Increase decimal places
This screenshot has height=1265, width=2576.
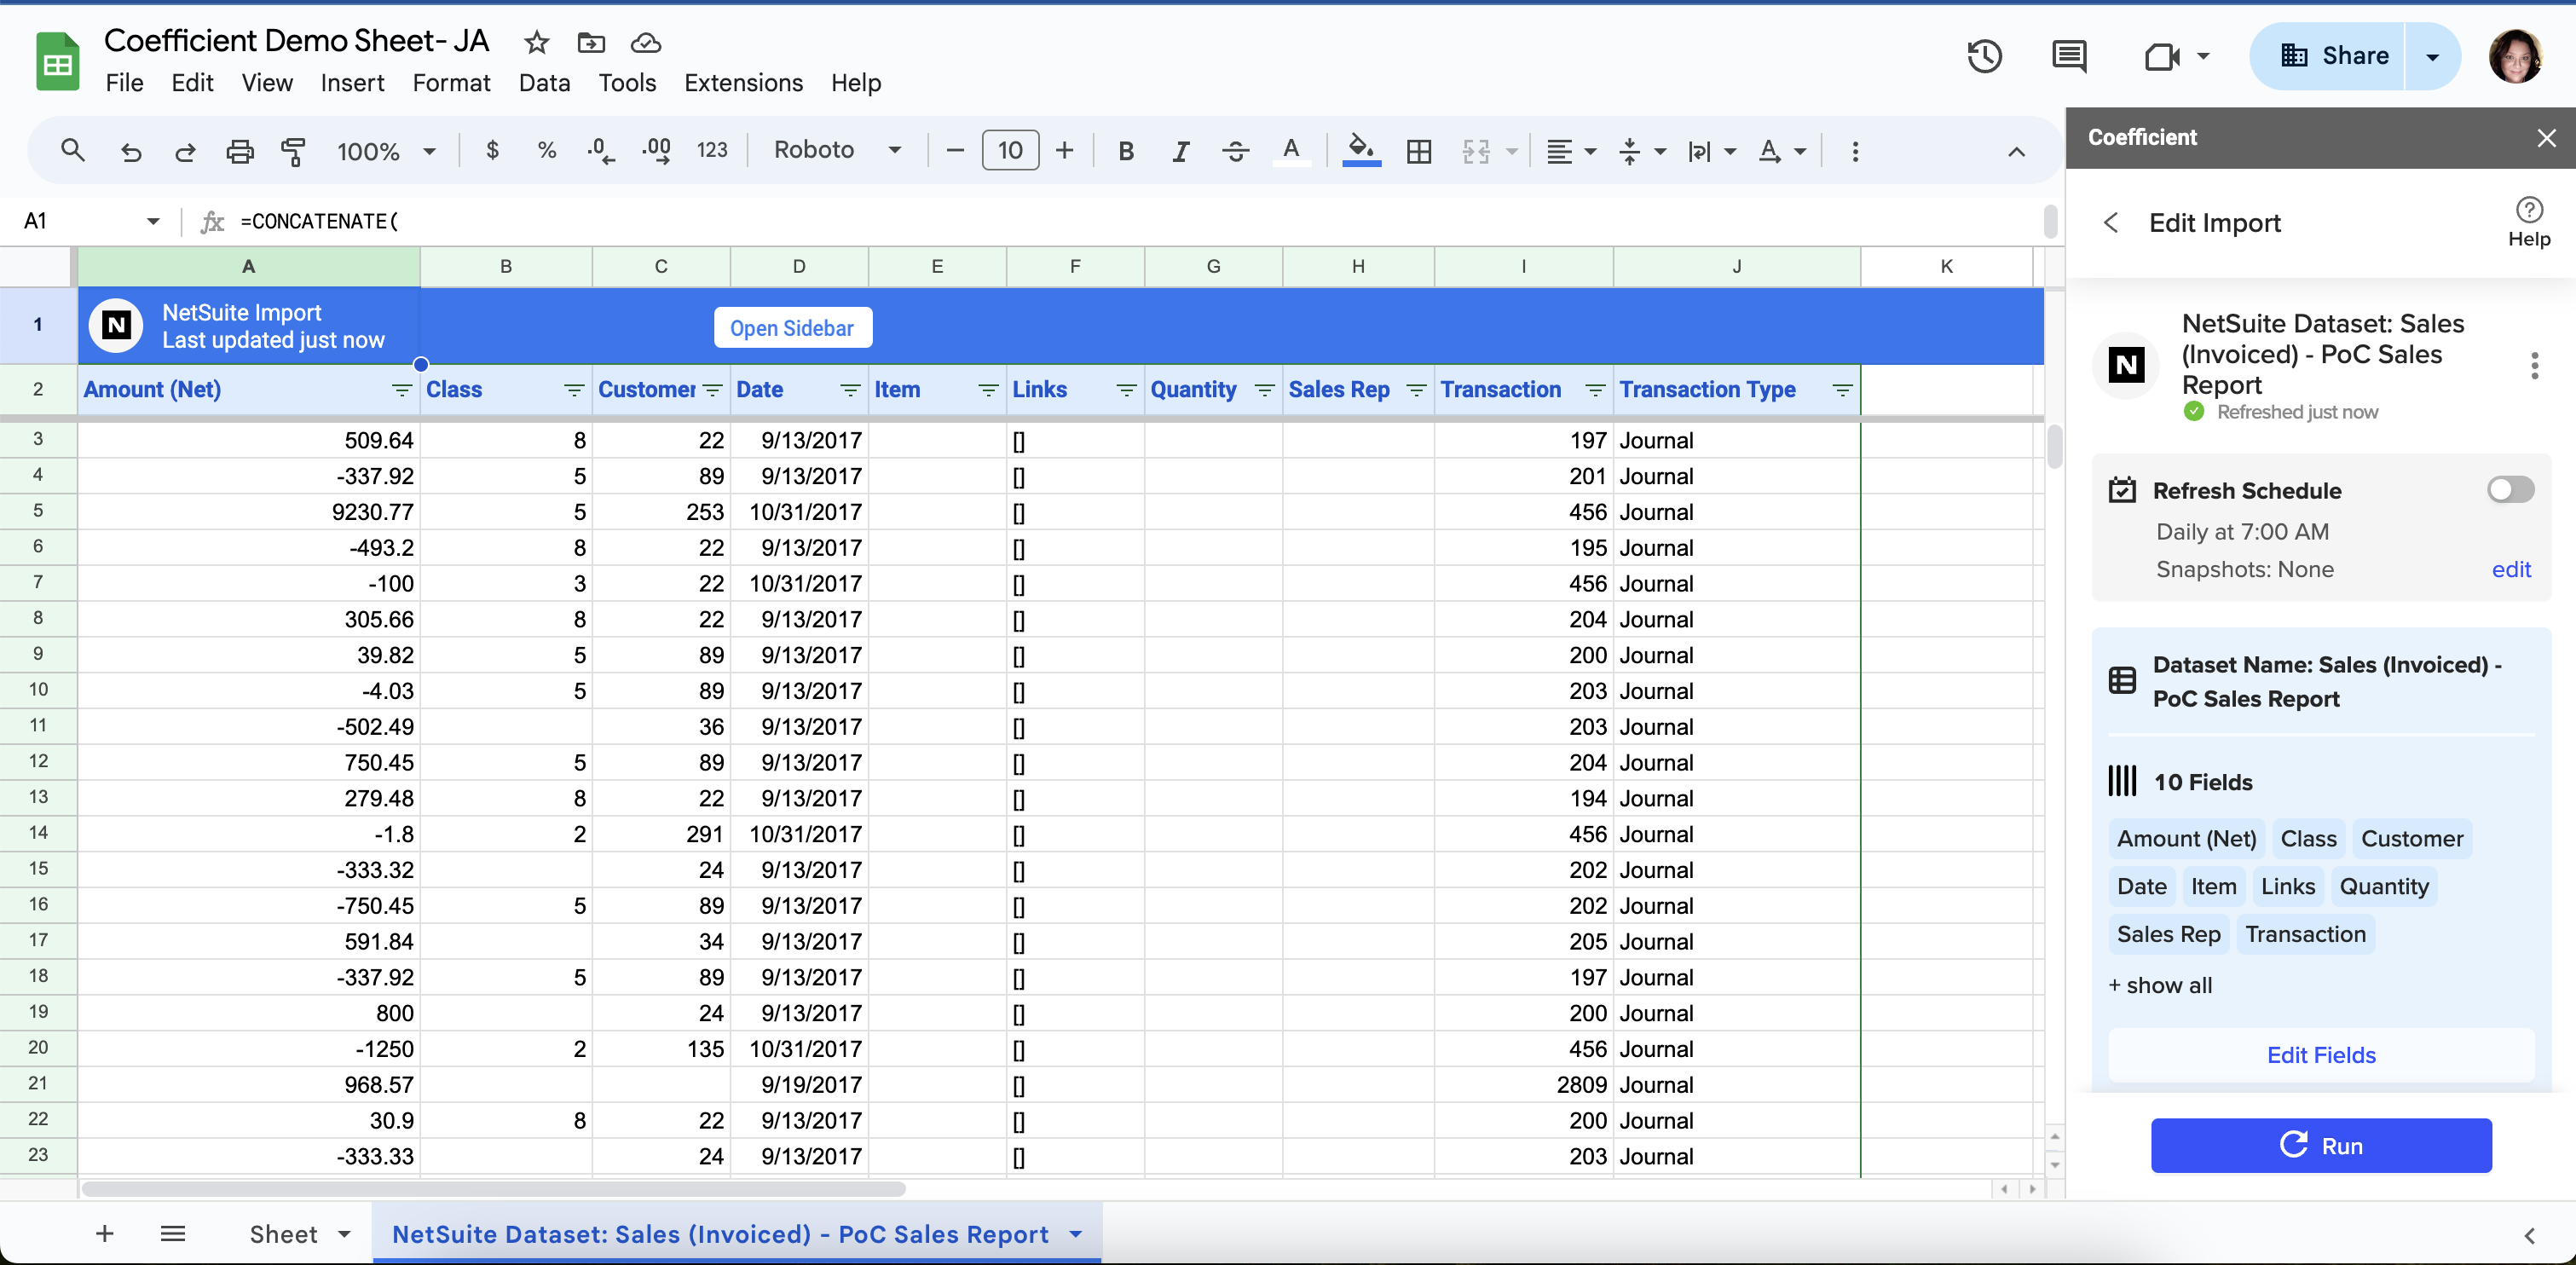[656, 150]
